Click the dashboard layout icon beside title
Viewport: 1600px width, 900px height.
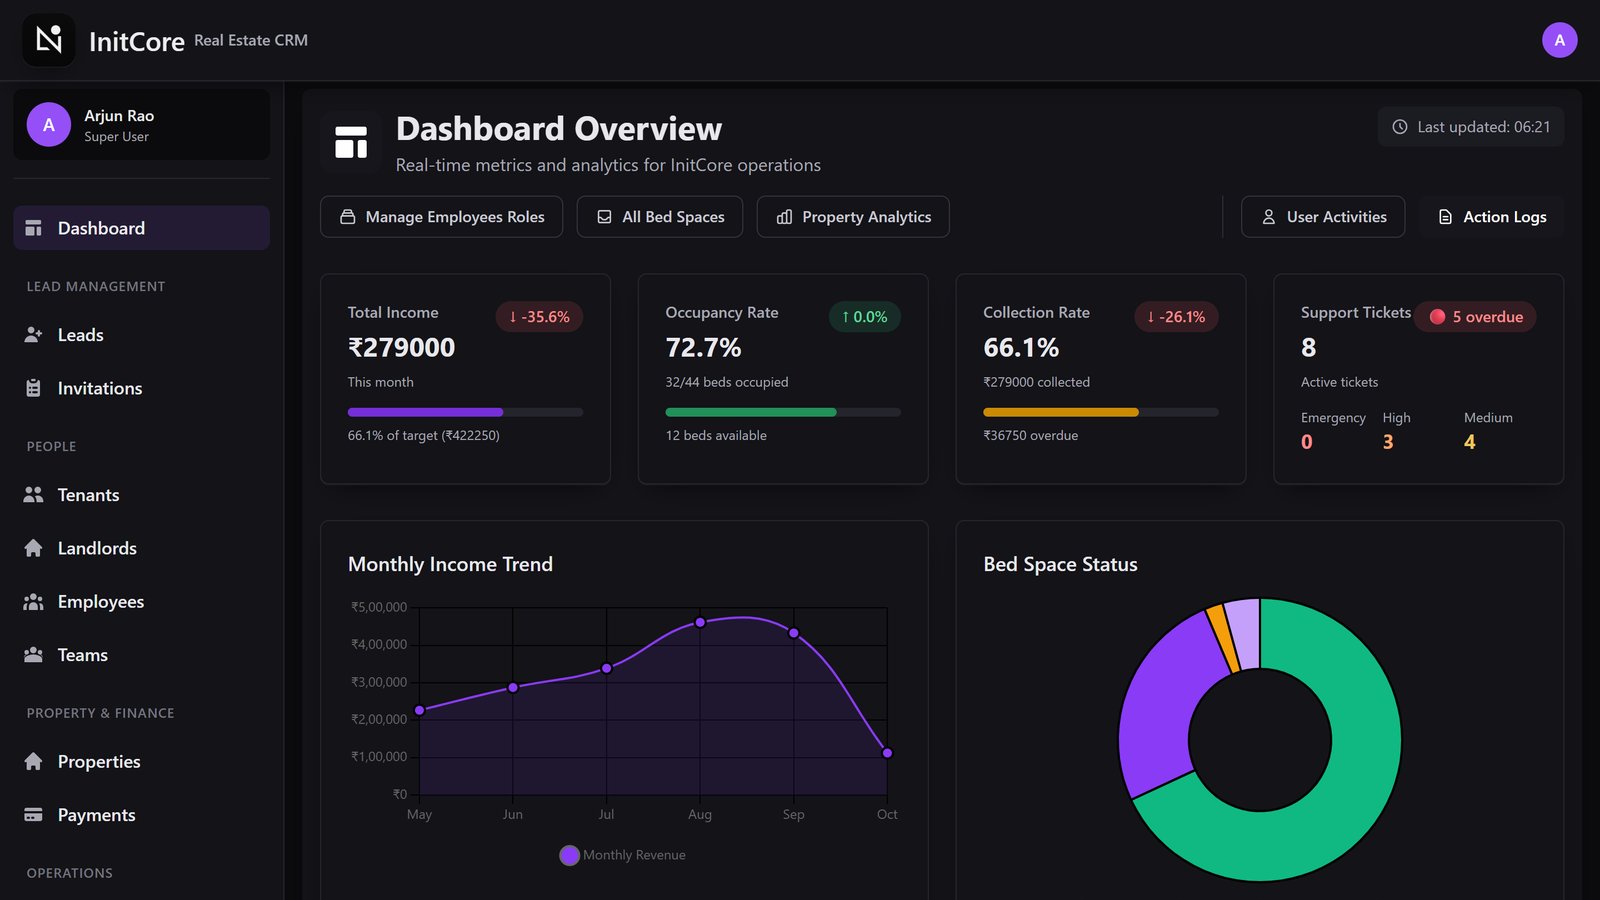click(x=351, y=142)
